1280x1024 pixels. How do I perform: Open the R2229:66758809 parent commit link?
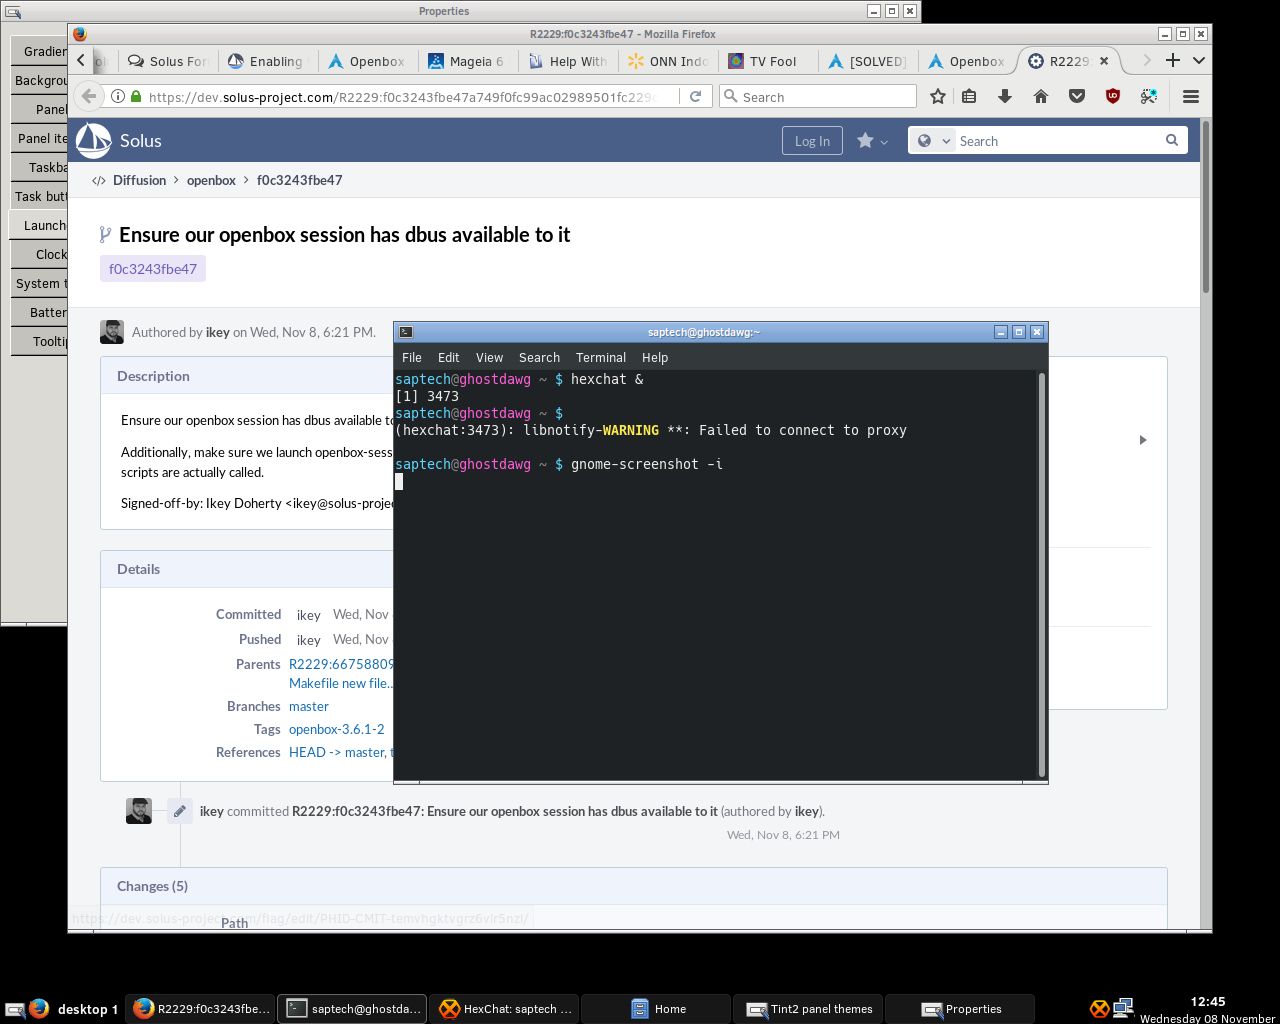click(x=341, y=664)
